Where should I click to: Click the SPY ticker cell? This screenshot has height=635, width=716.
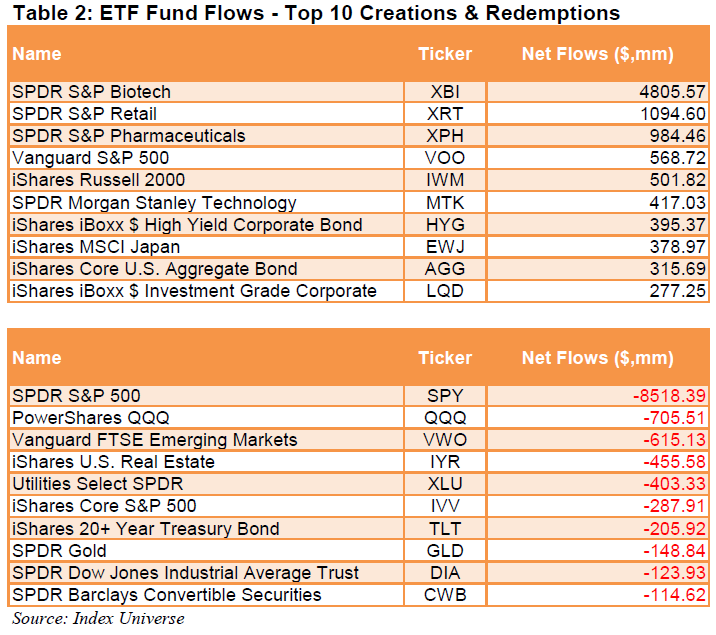pyautogui.click(x=445, y=396)
